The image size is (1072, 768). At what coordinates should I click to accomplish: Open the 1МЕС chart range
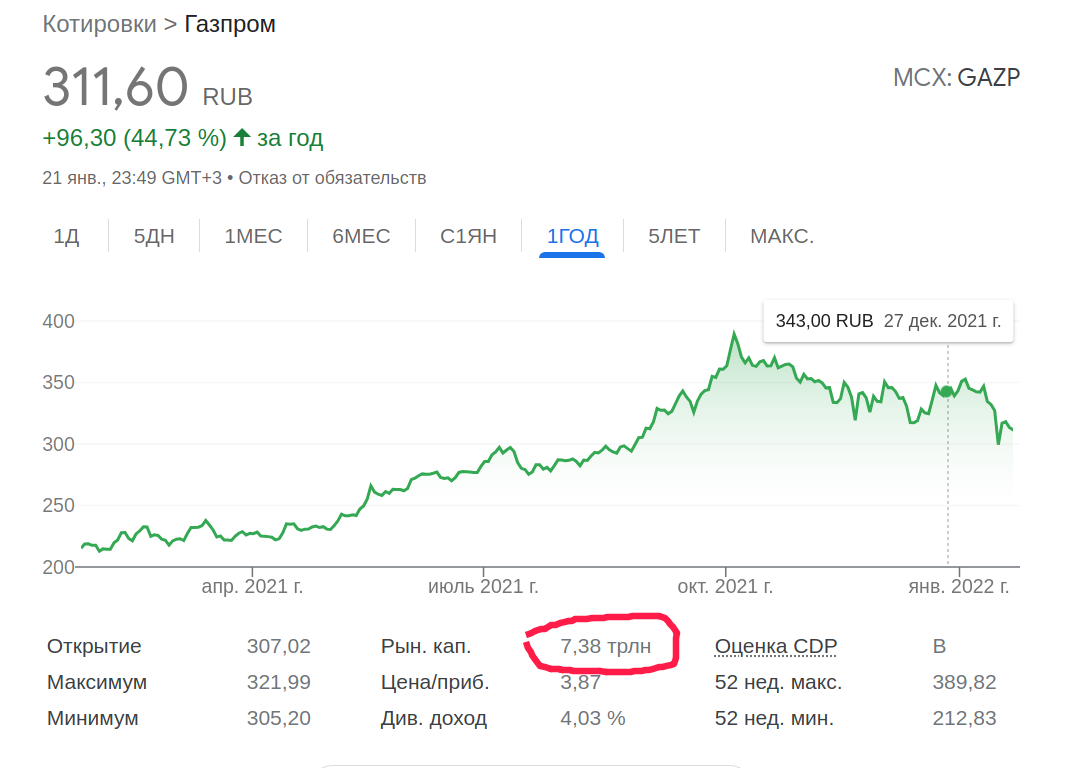click(253, 236)
